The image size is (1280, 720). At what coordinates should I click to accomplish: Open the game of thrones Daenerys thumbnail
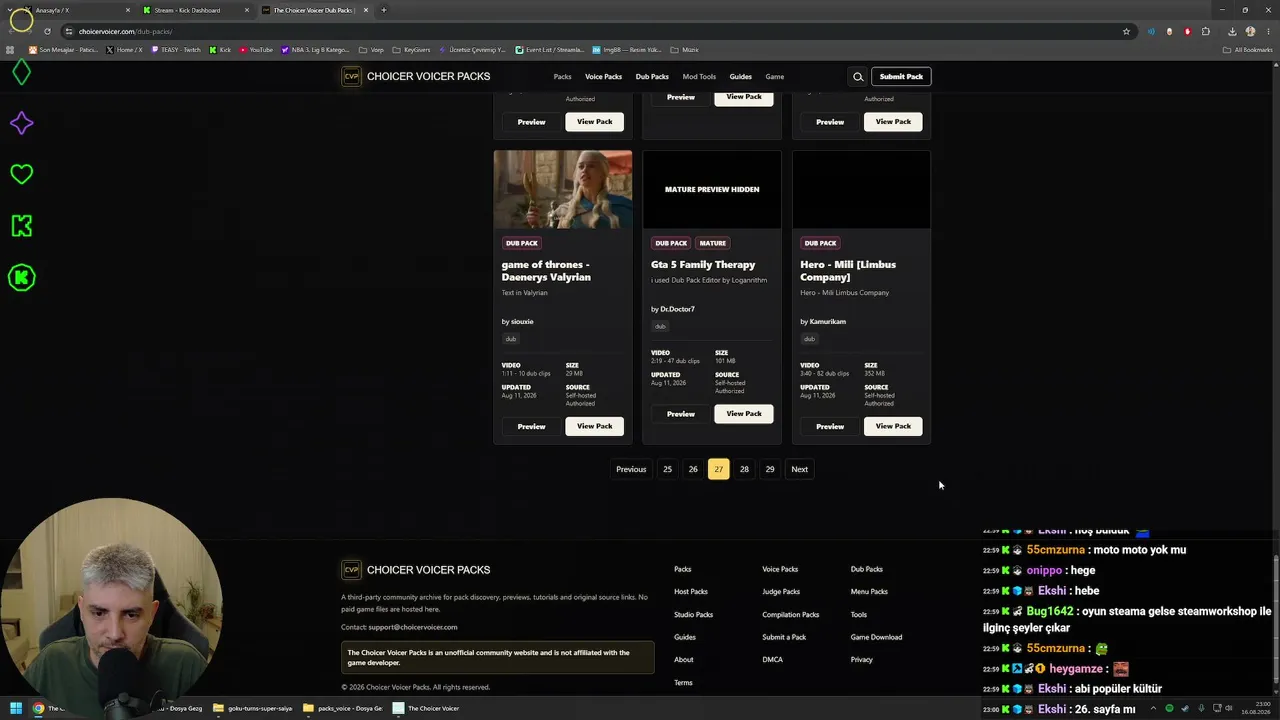(563, 189)
